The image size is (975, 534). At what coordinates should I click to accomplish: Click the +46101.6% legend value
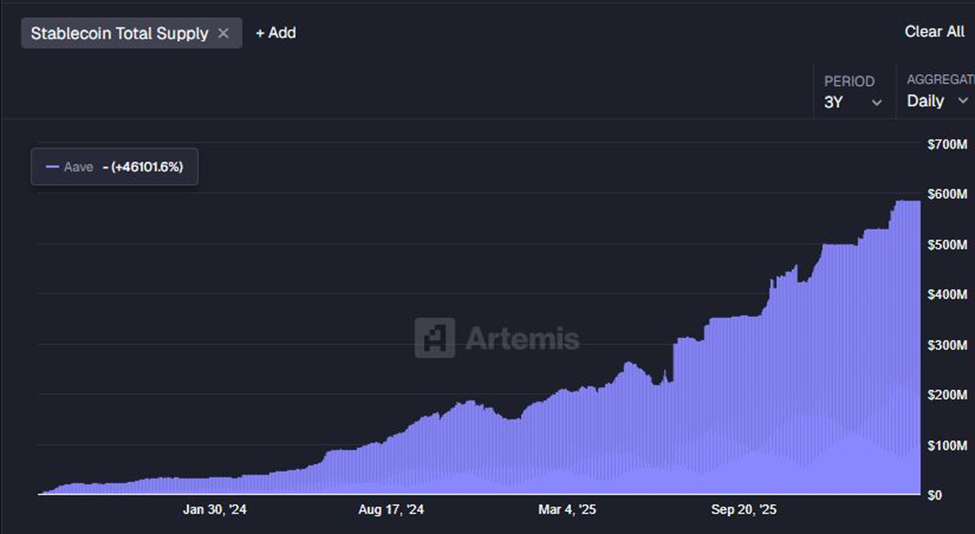tap(147, 167)
